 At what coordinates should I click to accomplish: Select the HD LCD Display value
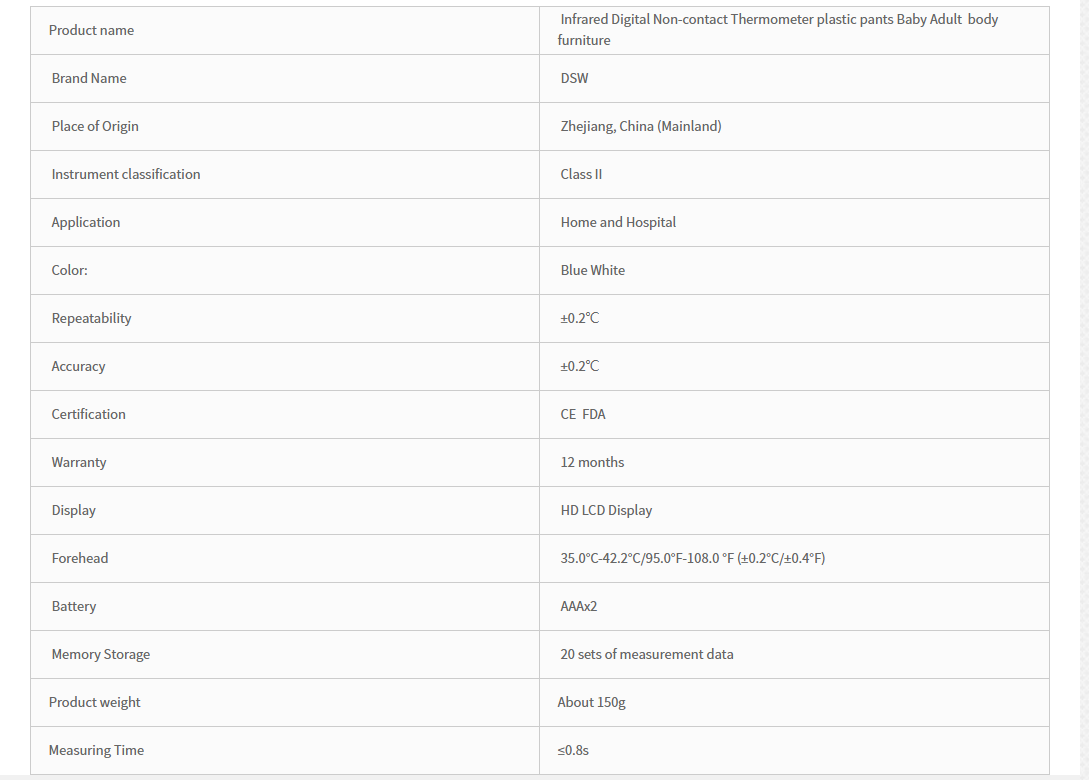[606, 510]
